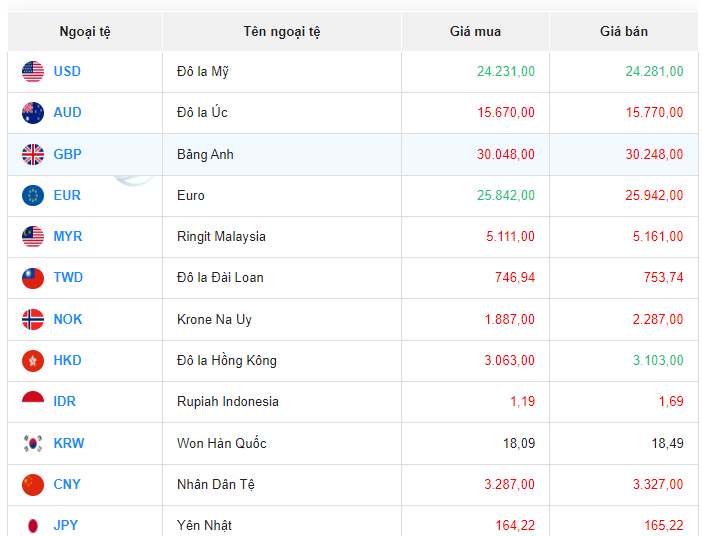The image size is (702, 536).
Task: Click the "Giá mua" column header
Action: (475, 32)
